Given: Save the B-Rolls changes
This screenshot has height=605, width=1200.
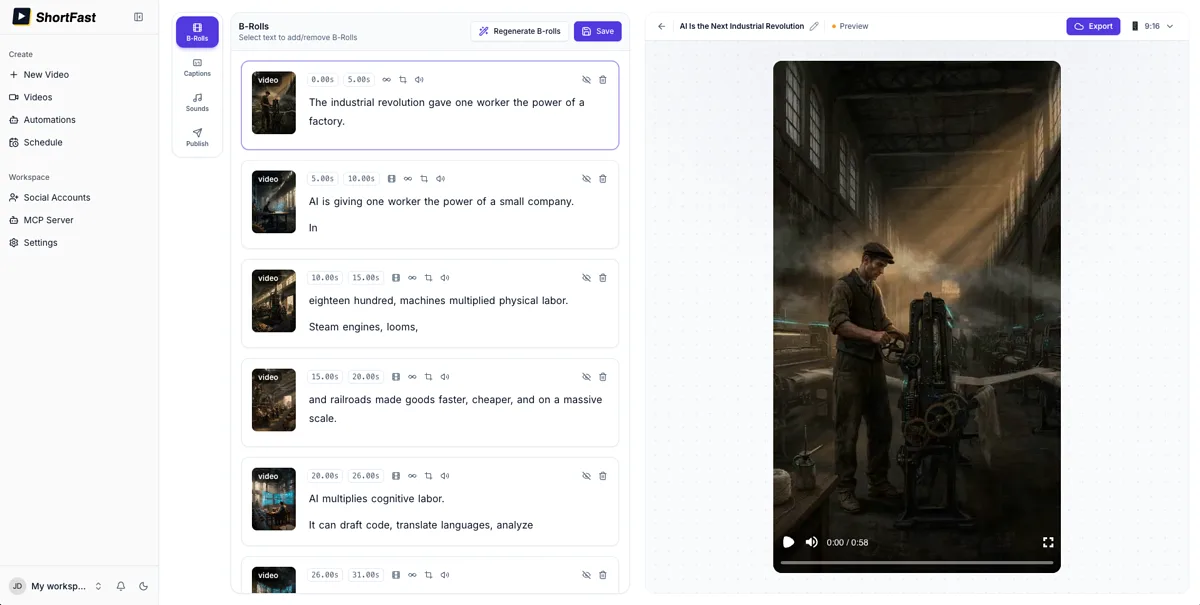Looking at the screenshot, I should pos(597,31).
